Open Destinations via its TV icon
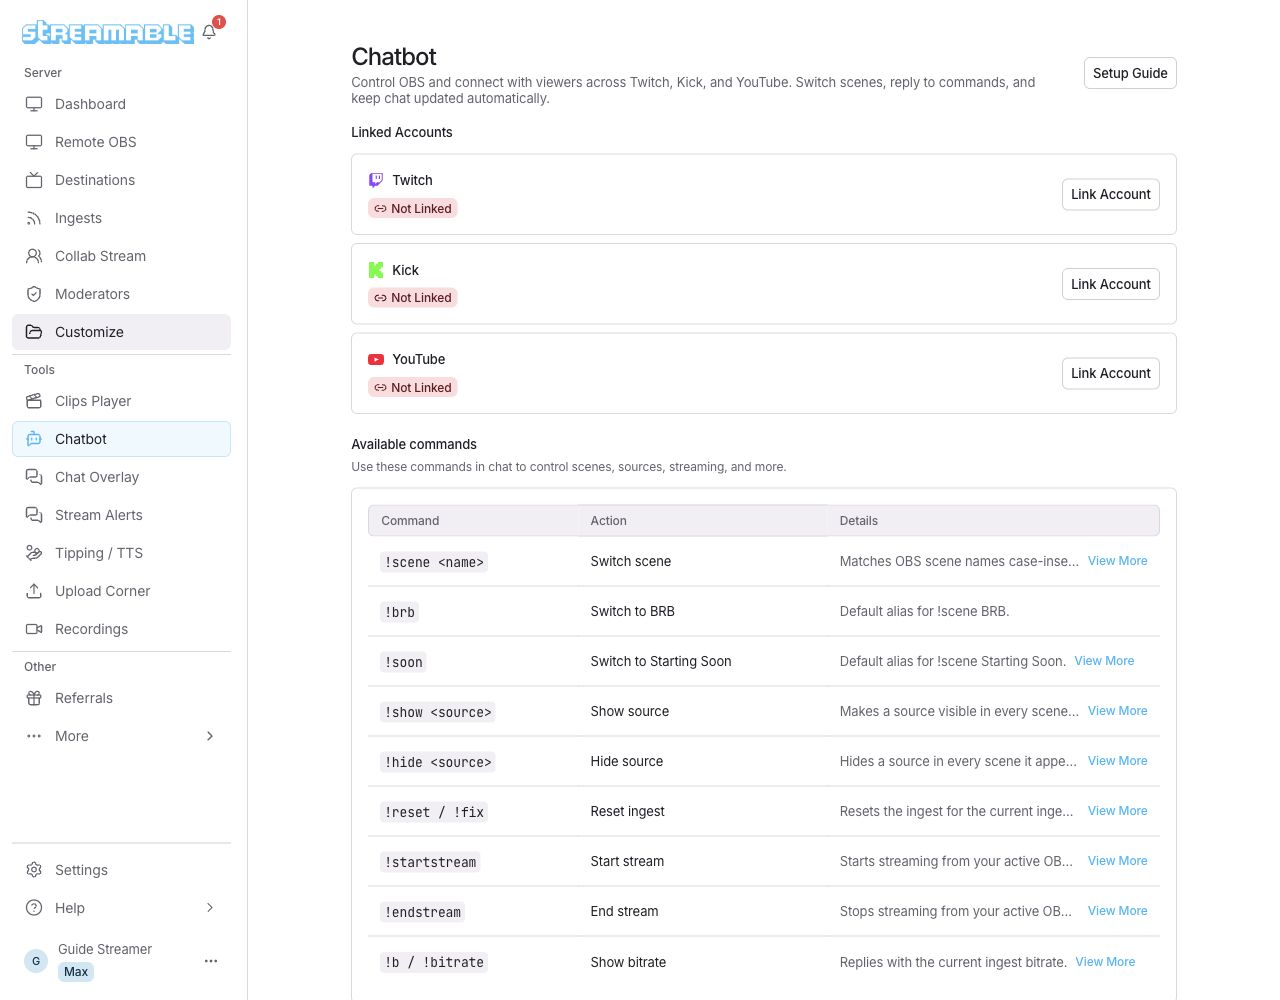 pos(34,180)
